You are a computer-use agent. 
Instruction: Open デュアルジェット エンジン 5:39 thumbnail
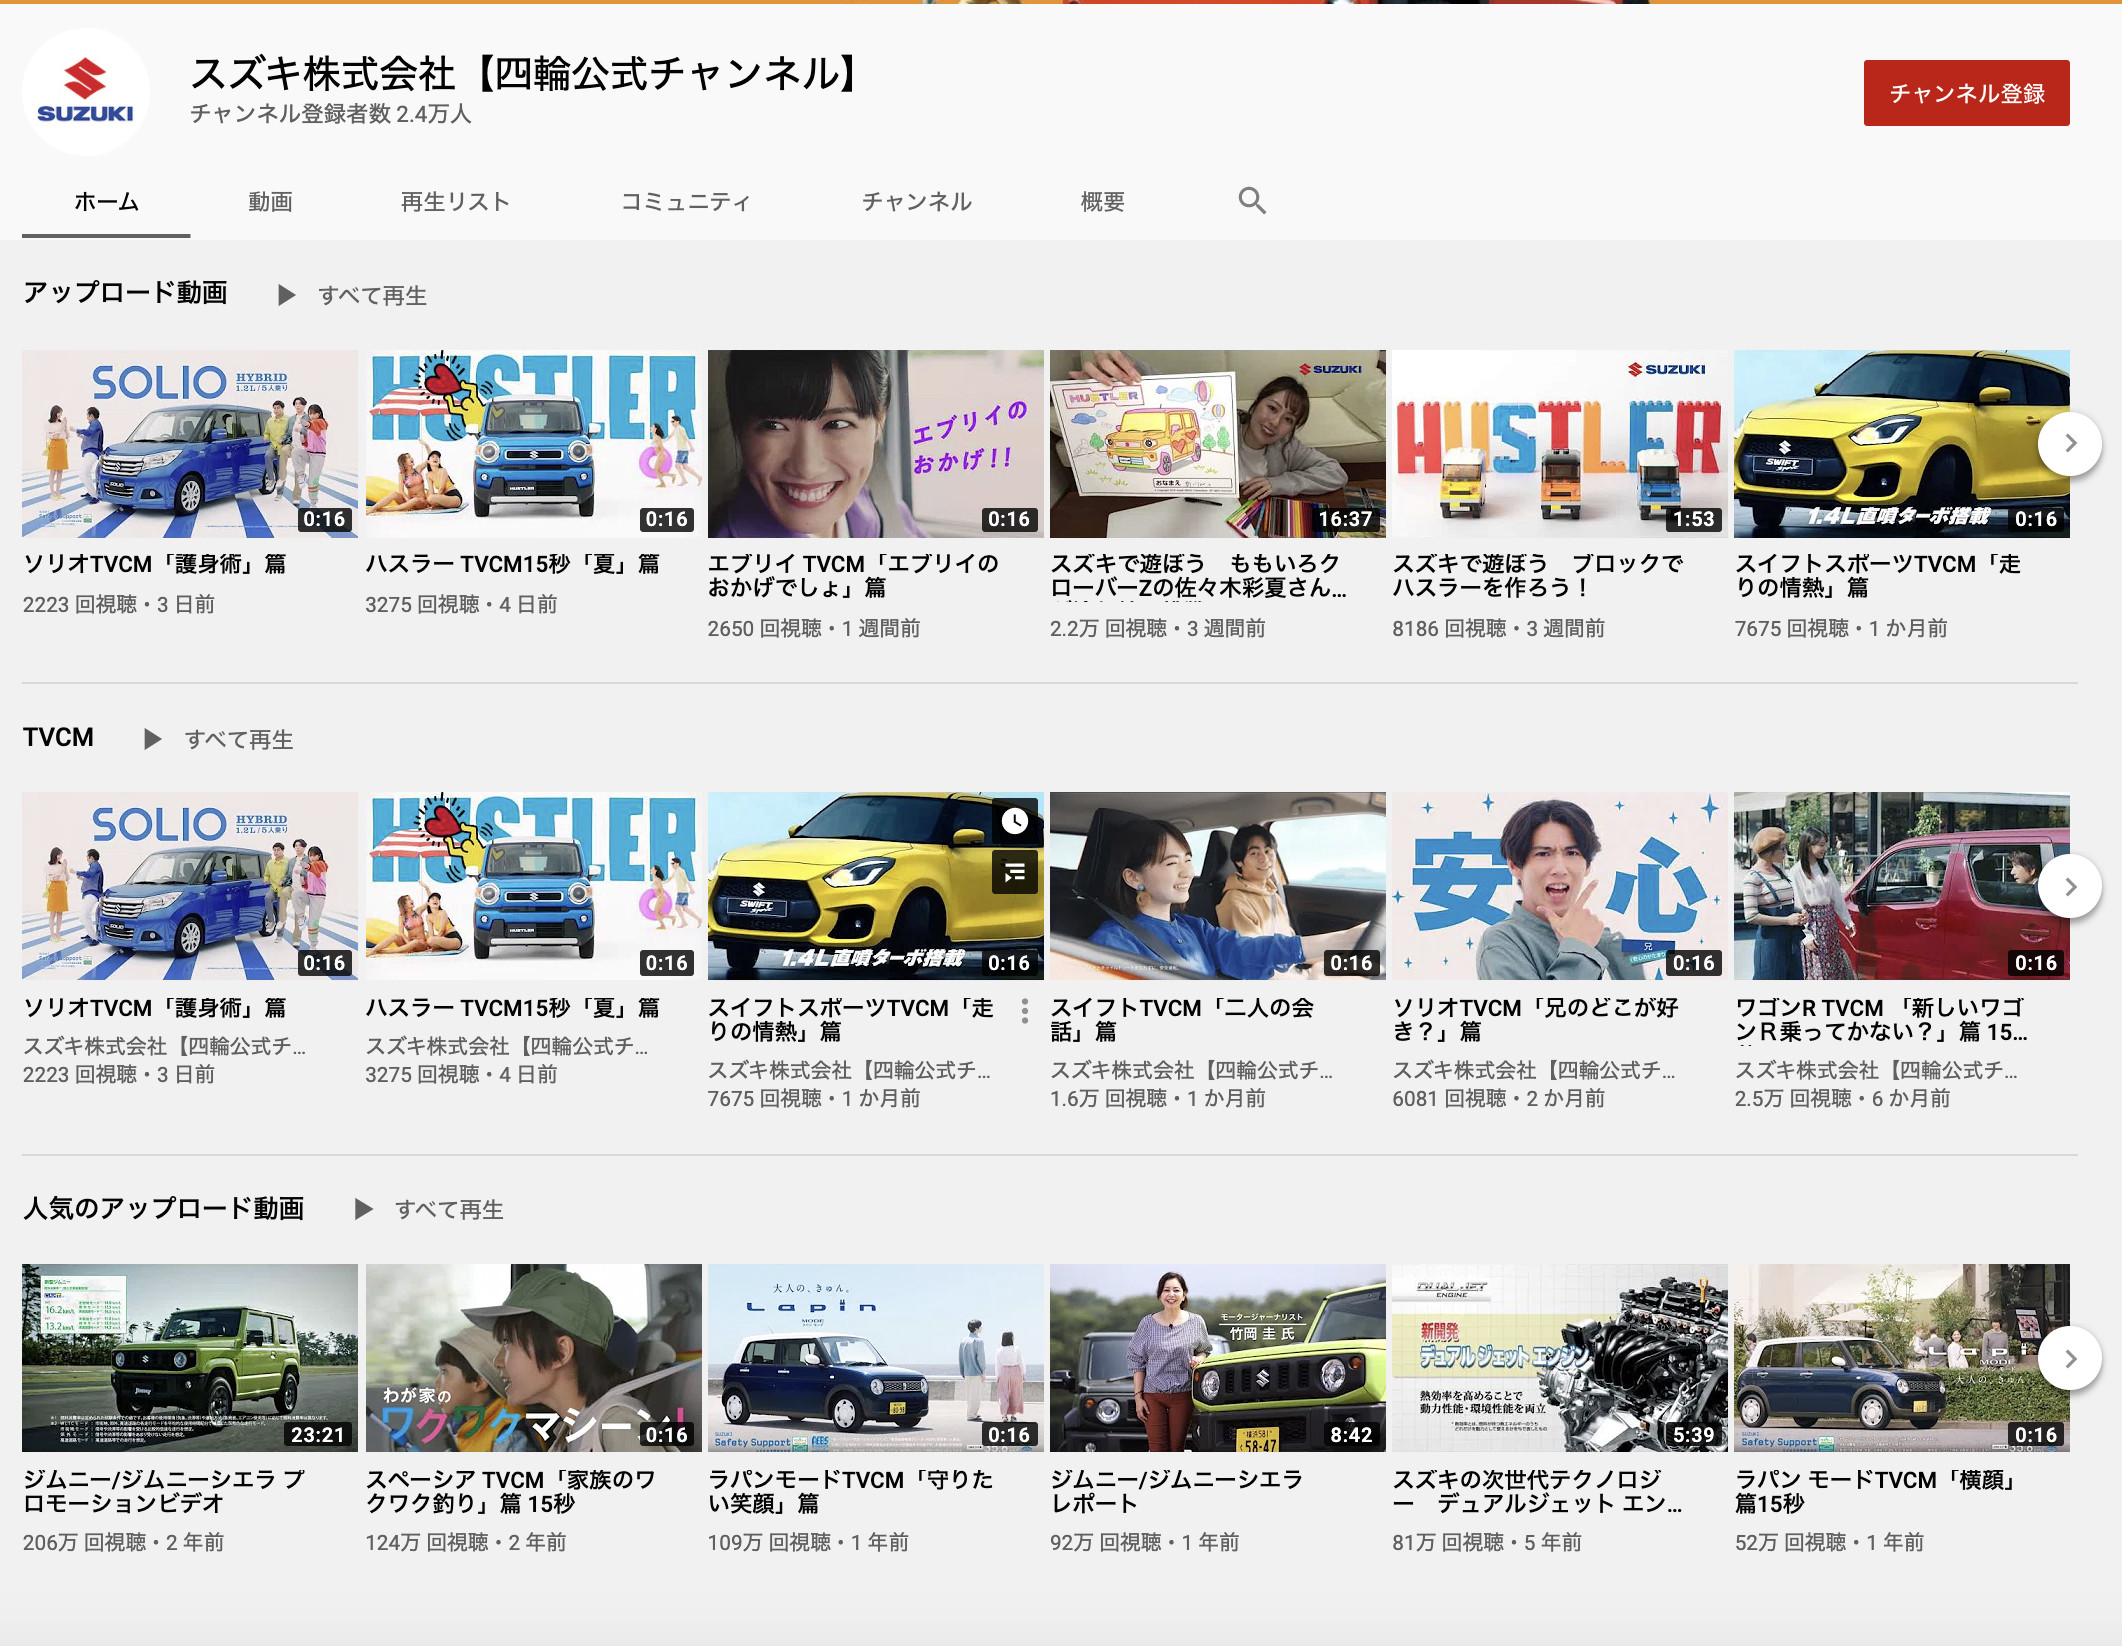click(1560, 1358)
